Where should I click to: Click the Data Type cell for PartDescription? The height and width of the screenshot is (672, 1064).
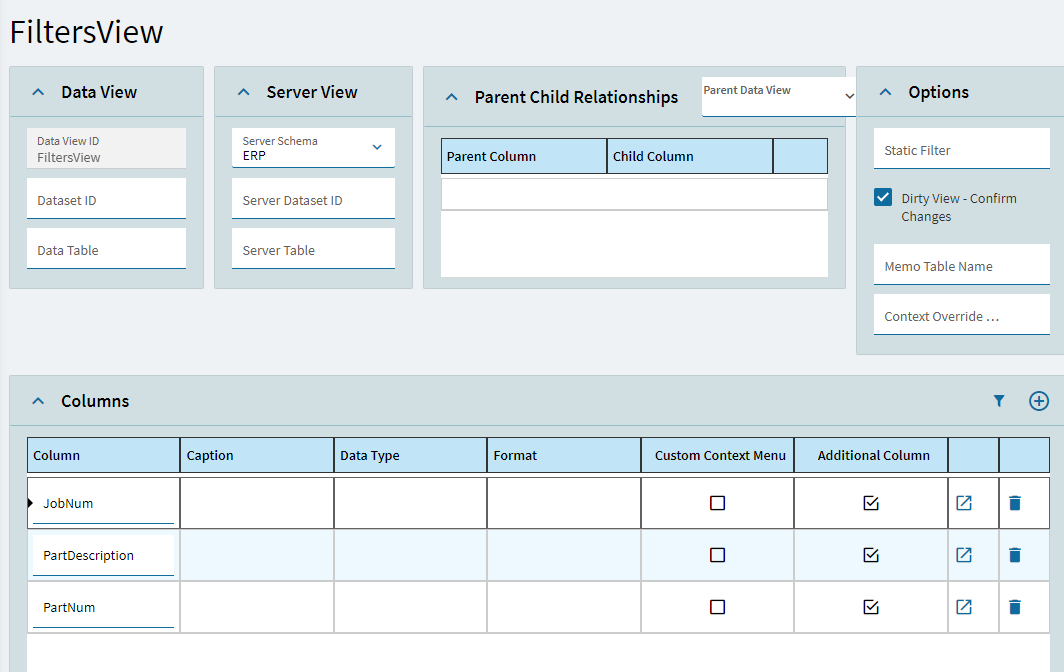(x=411, y=555)
